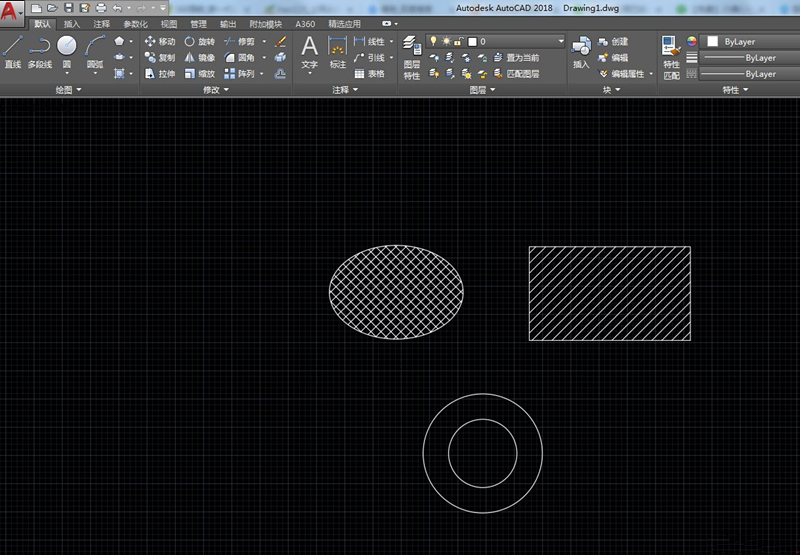This screenshot has height=555, width=800.
Task: Open the 视图 (View) ribbon tab
Action: 169,23
